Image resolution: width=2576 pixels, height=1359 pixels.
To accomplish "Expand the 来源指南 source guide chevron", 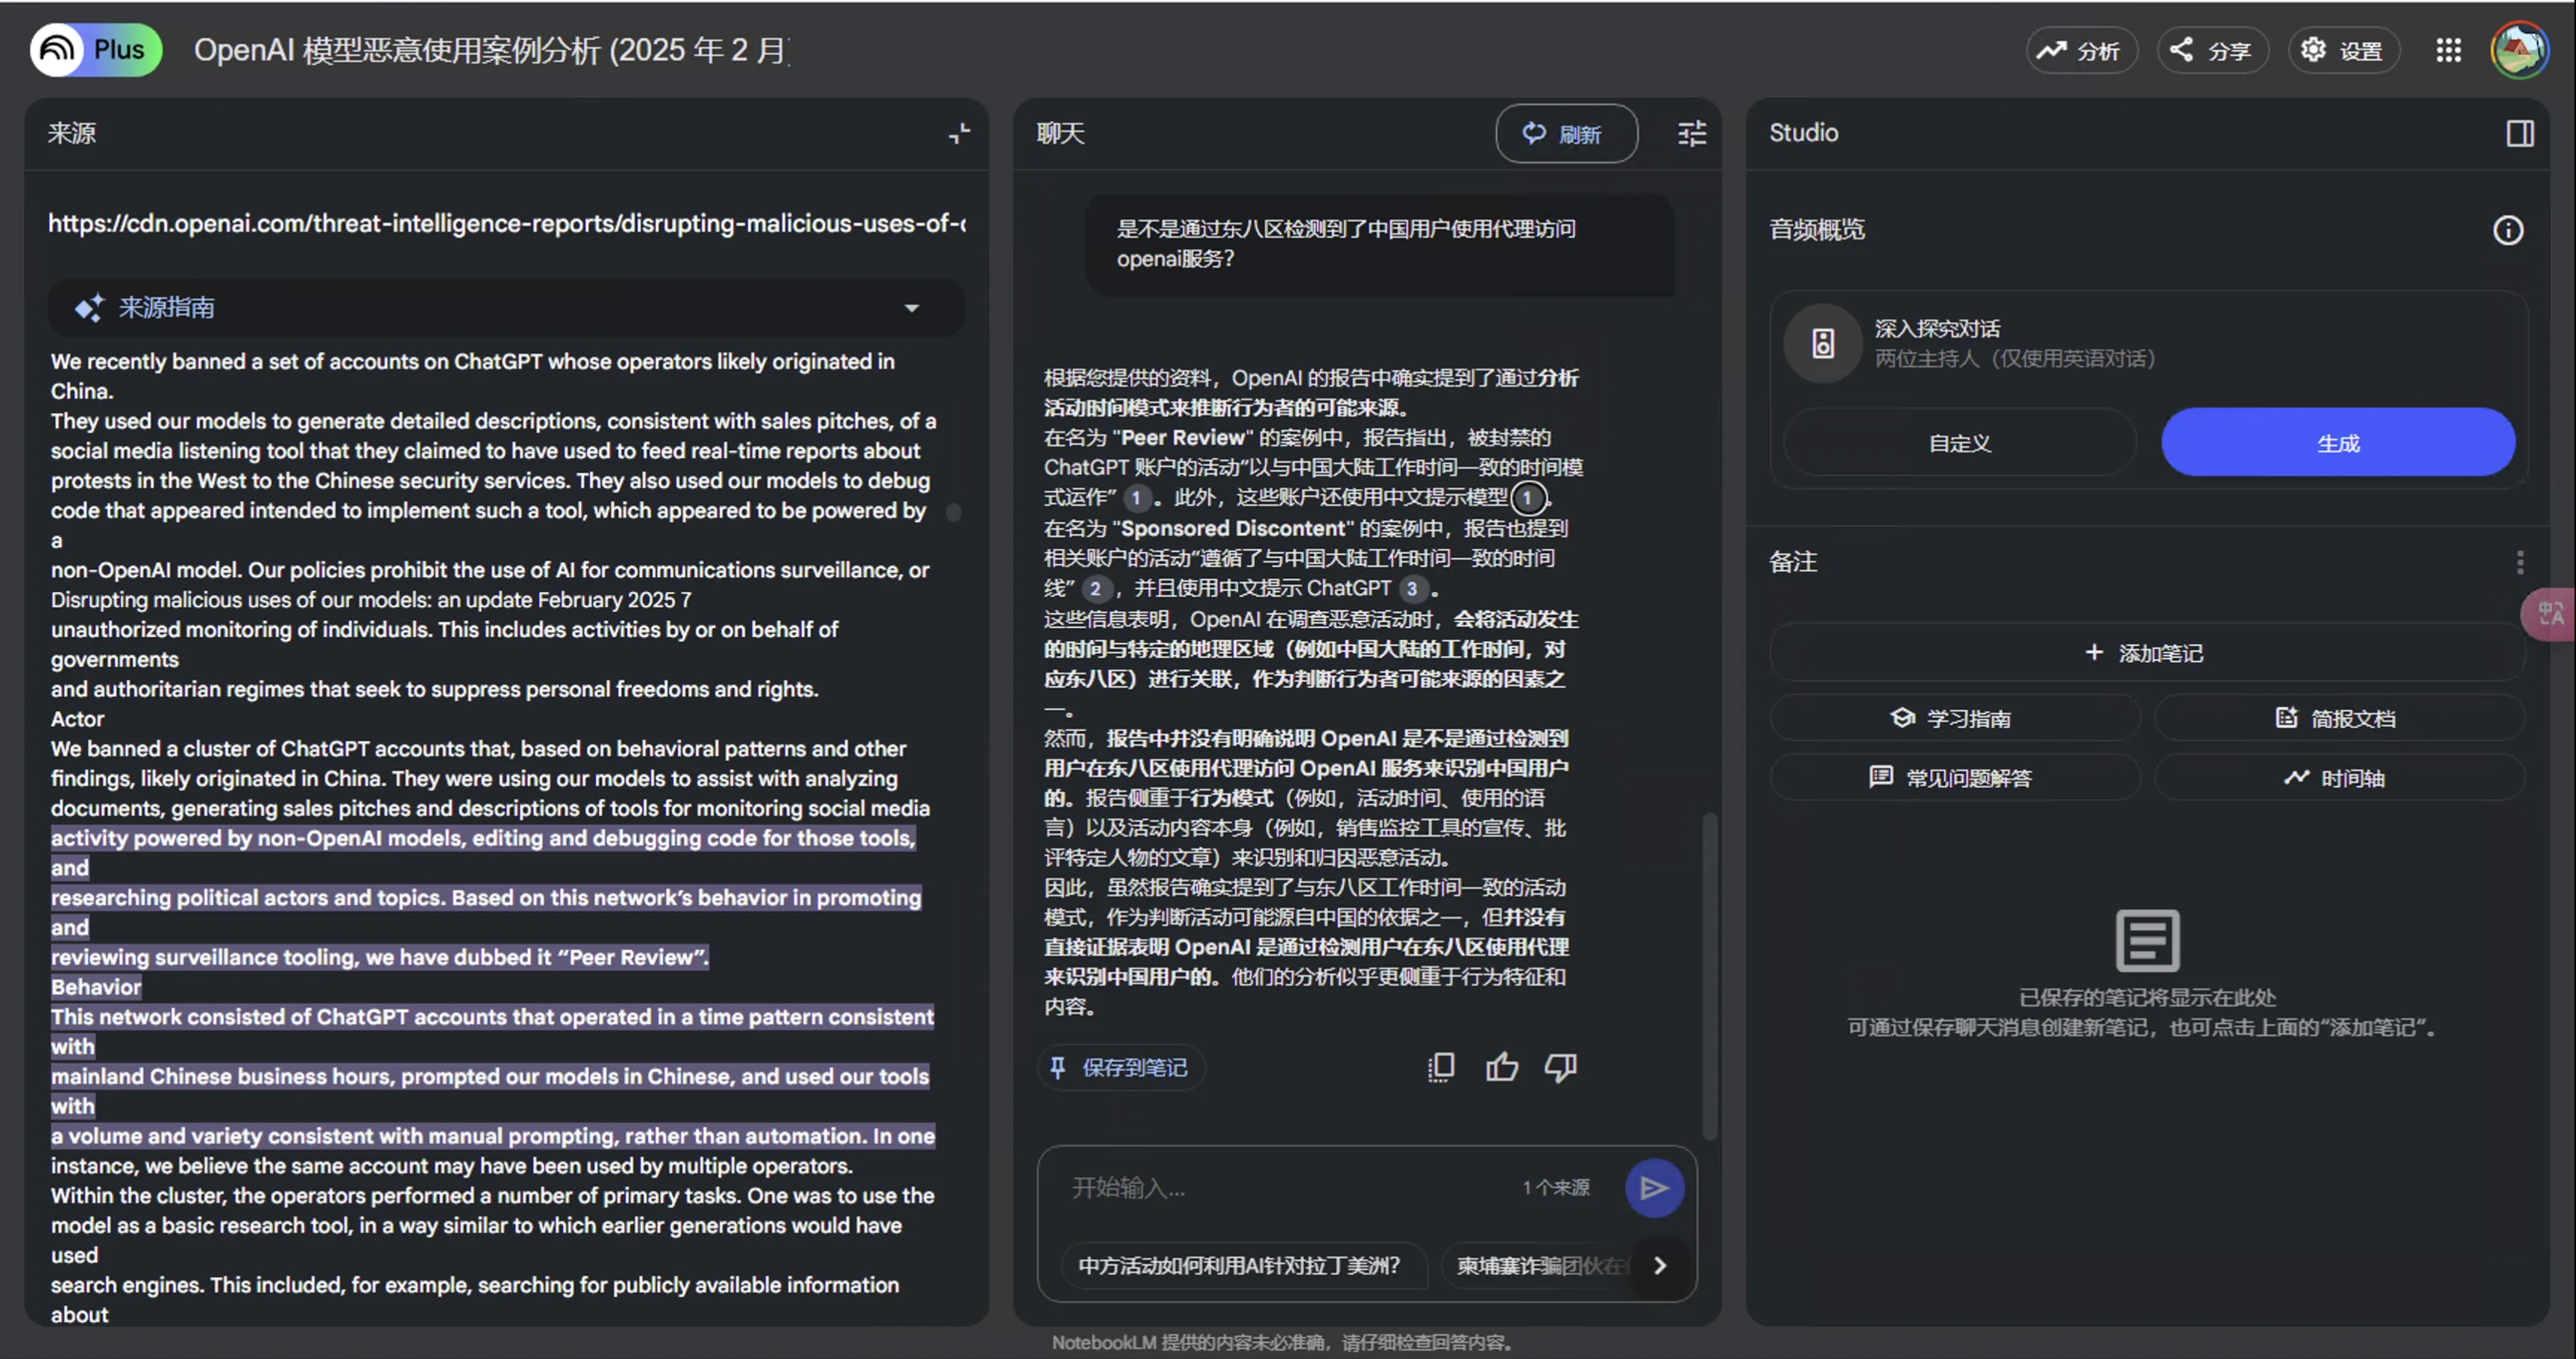I will [x=911, y=308].
